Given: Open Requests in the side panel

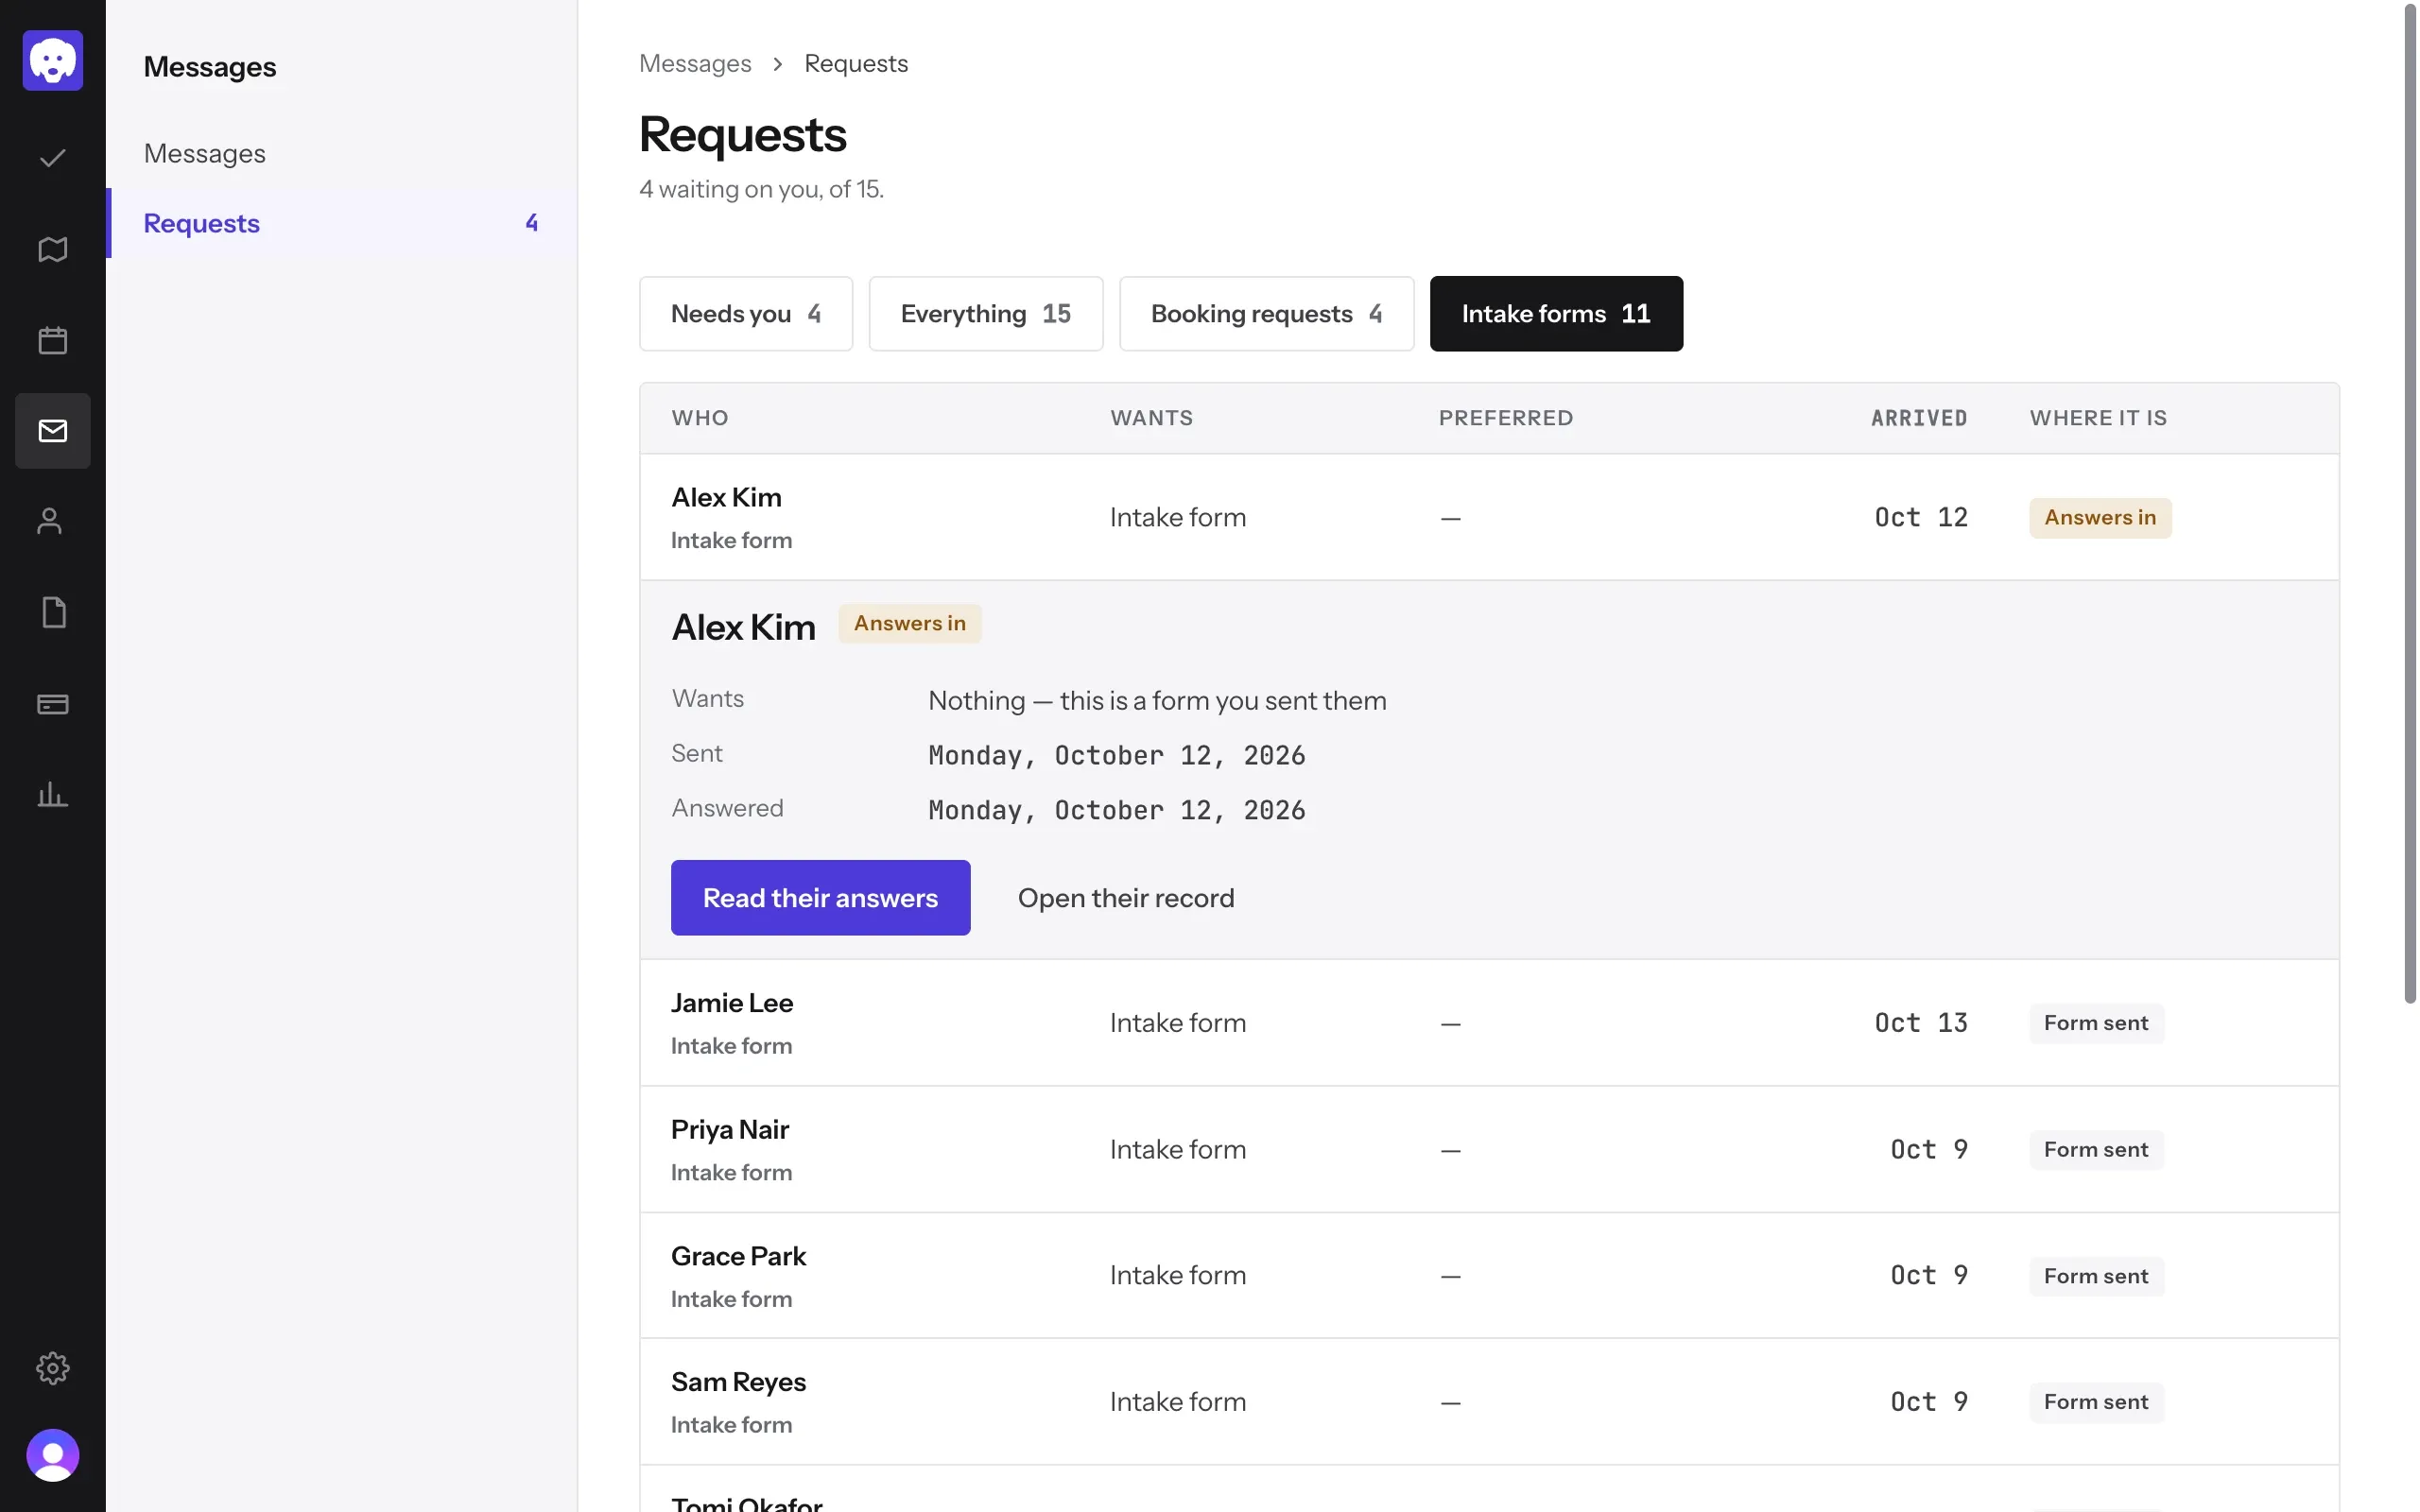Looking at the screenshot, I should (x=342, y=223).
